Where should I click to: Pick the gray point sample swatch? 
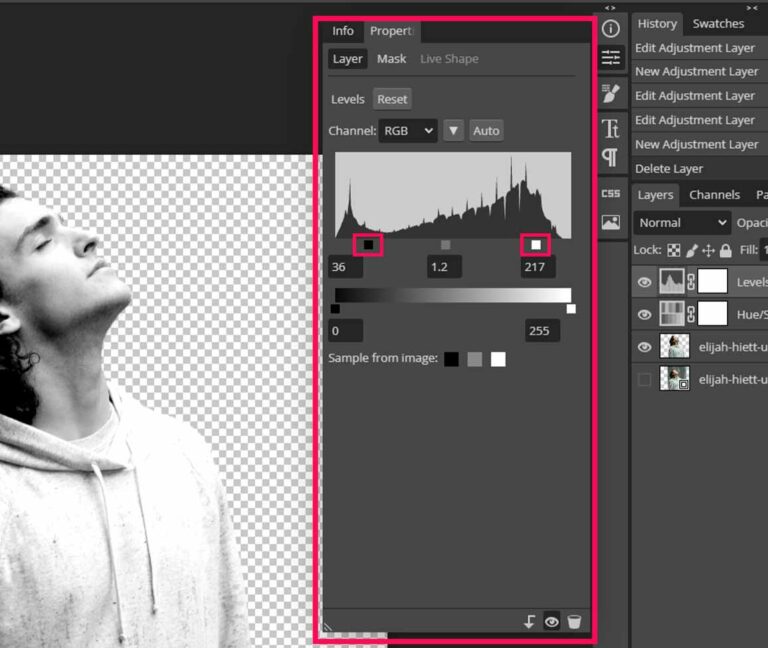[475, 359]
